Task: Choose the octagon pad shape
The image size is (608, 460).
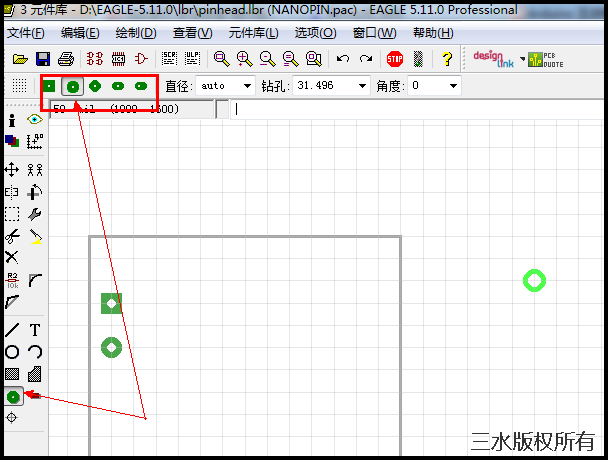Action: click(x=95, y=86)
